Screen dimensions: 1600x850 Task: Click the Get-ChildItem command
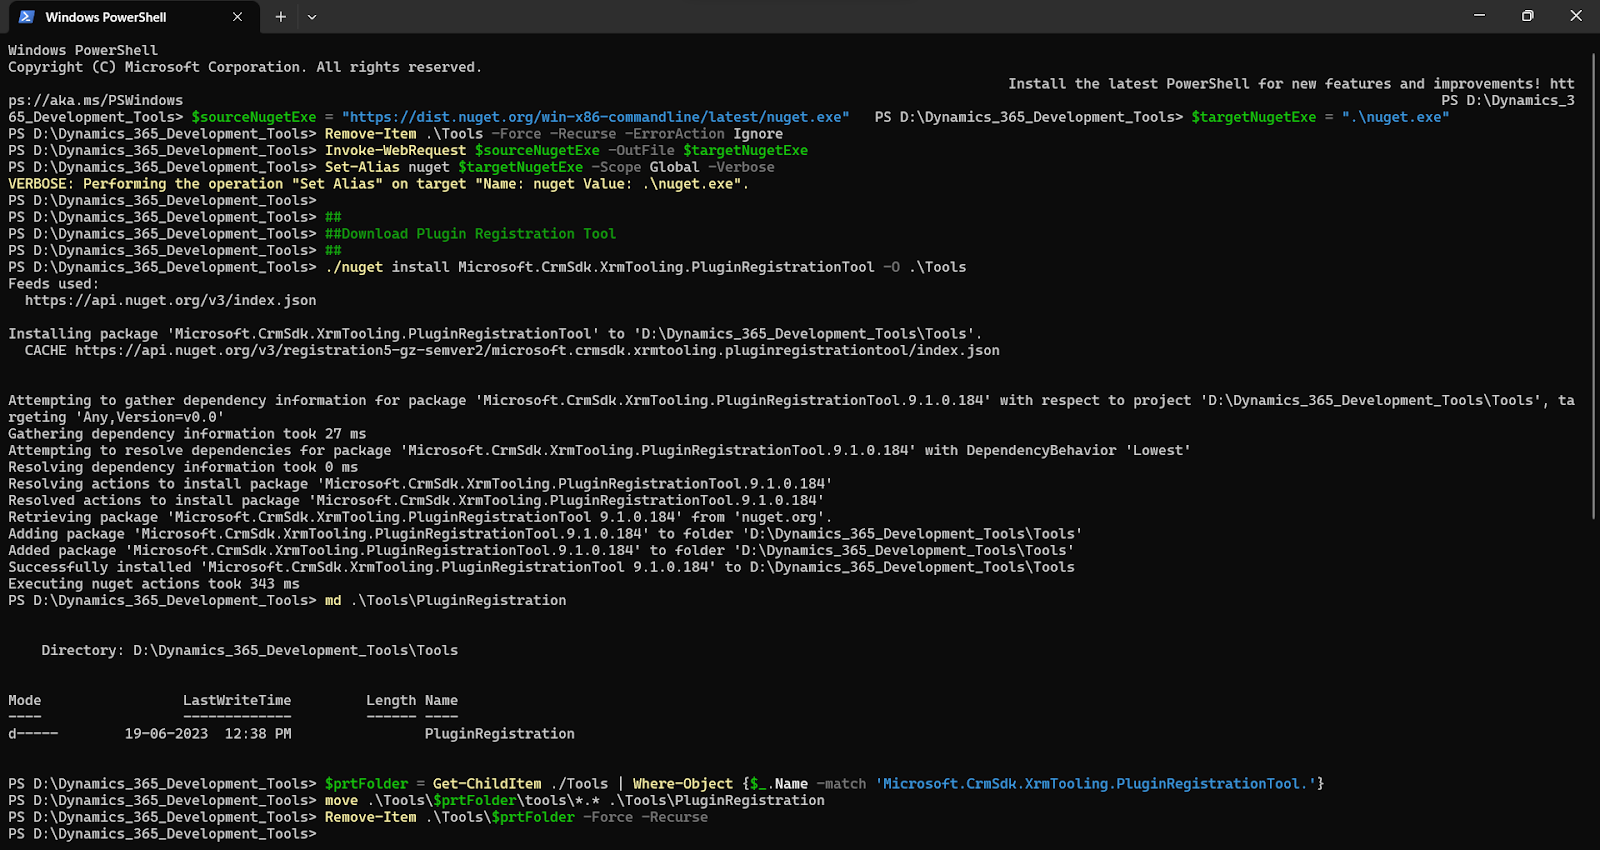487,784
